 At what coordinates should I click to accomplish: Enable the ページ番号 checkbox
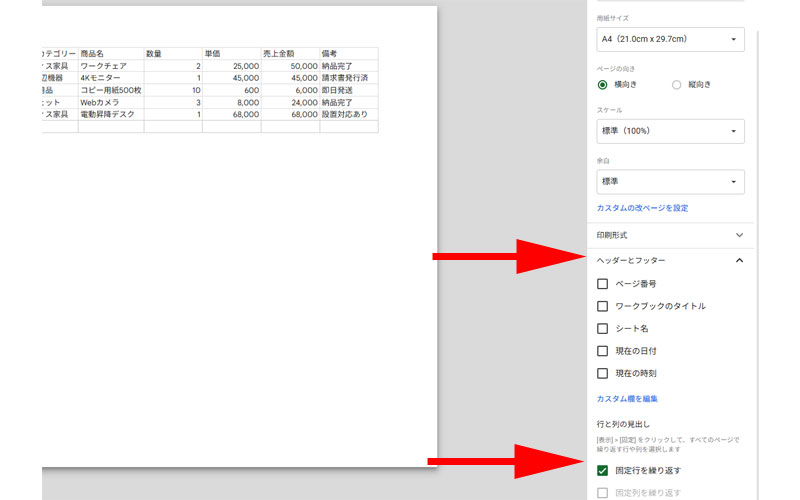pos(603,284)
